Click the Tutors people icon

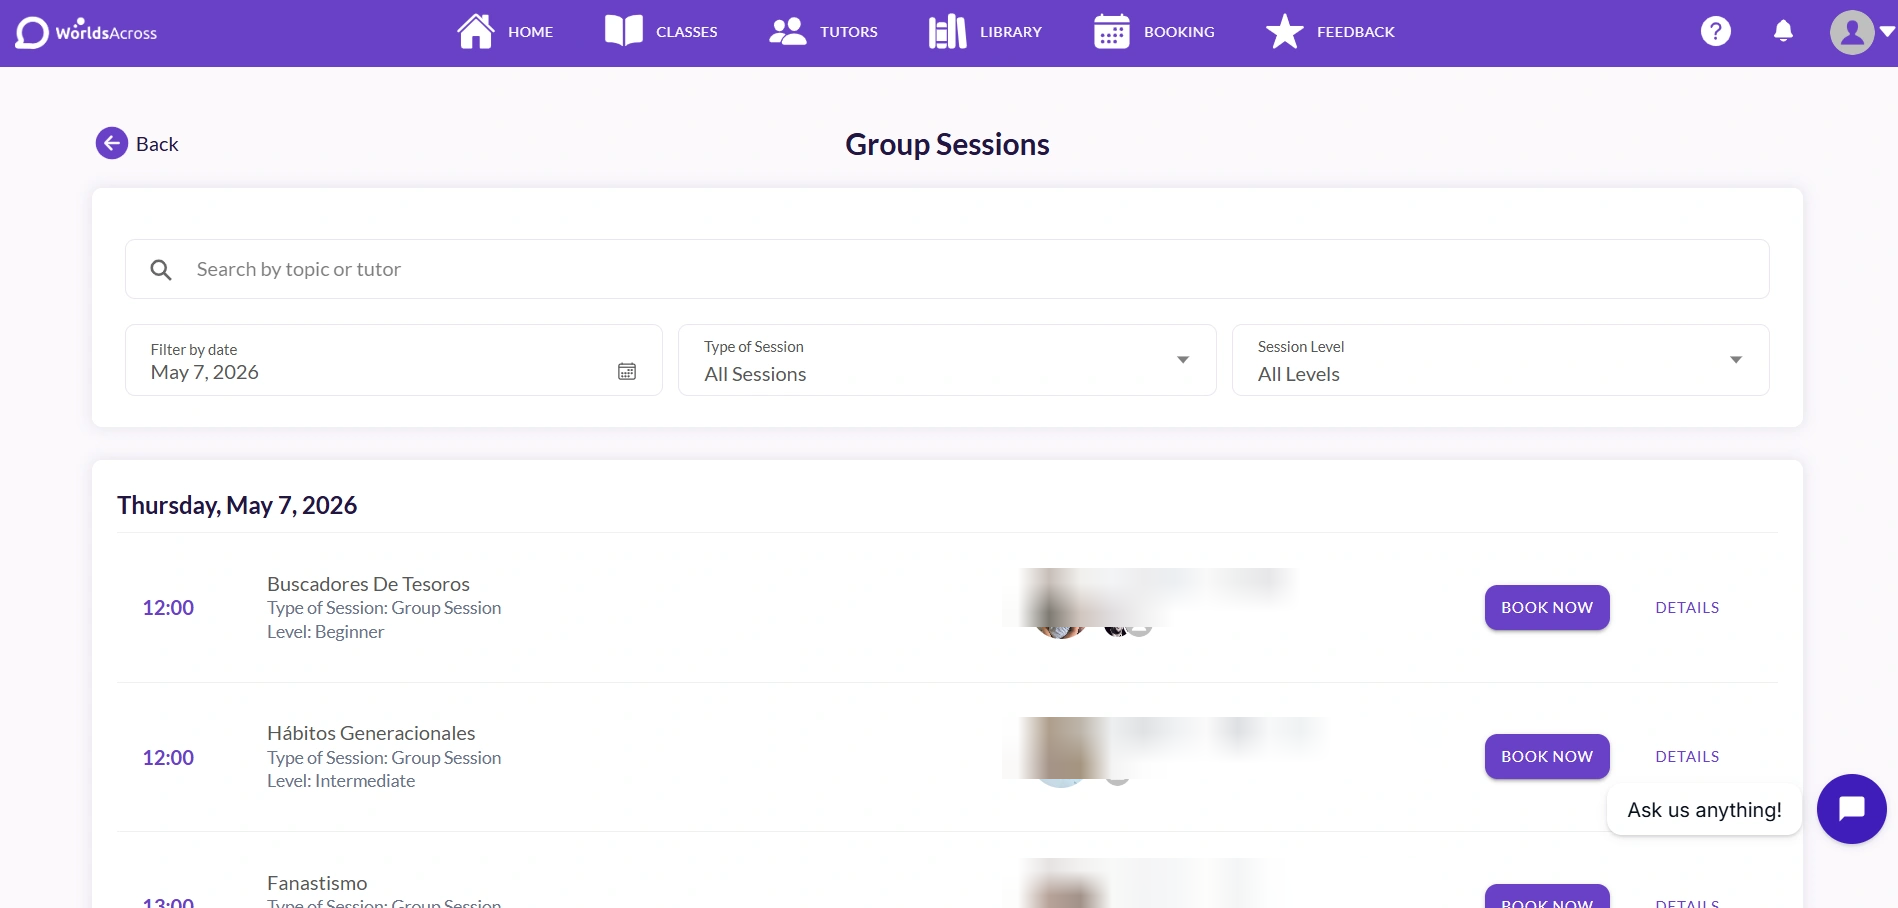788,31
